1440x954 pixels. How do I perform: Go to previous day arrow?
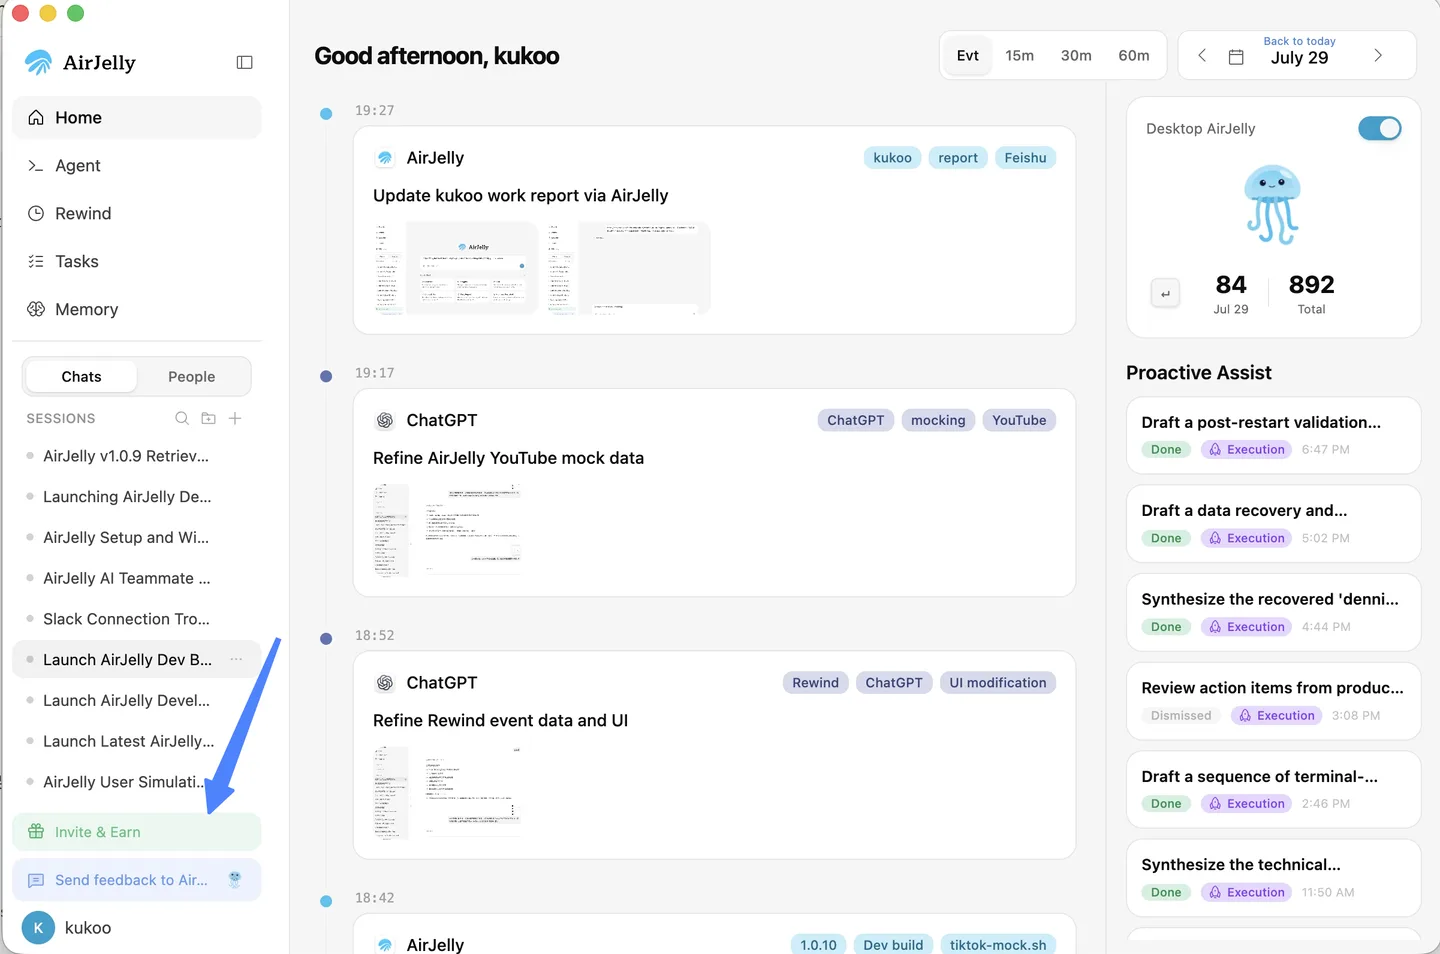pyautogui.click(x=1202, y=56)
